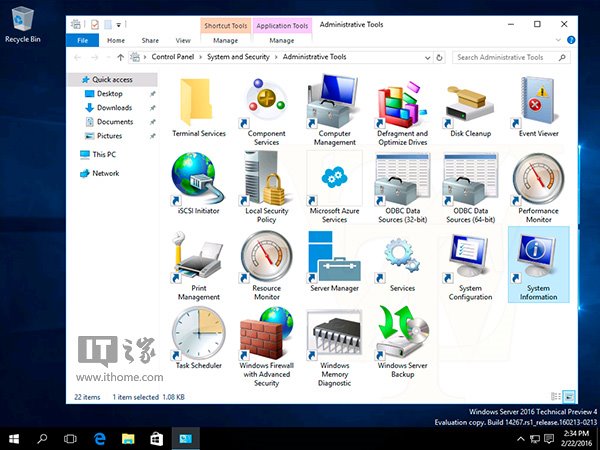The image size is (600, 450).
Task: Switch to large icons view layout
Action: tap(569, 396)
